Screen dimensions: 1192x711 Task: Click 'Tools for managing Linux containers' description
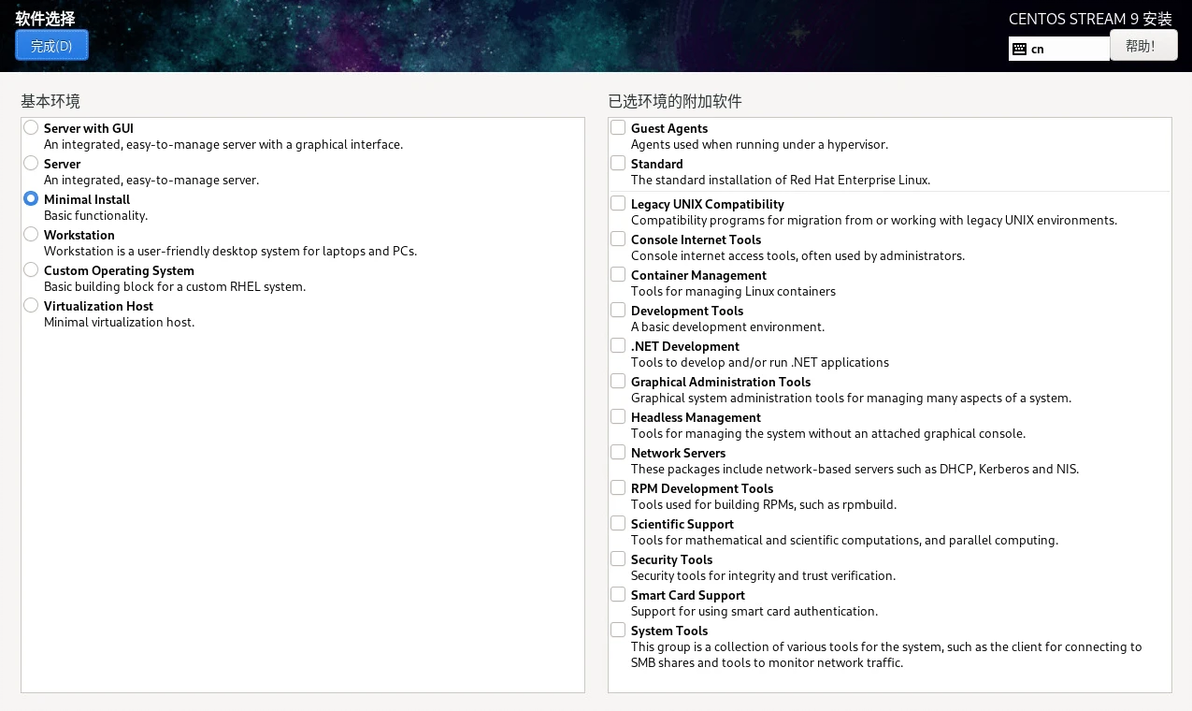tap(733, 291)
